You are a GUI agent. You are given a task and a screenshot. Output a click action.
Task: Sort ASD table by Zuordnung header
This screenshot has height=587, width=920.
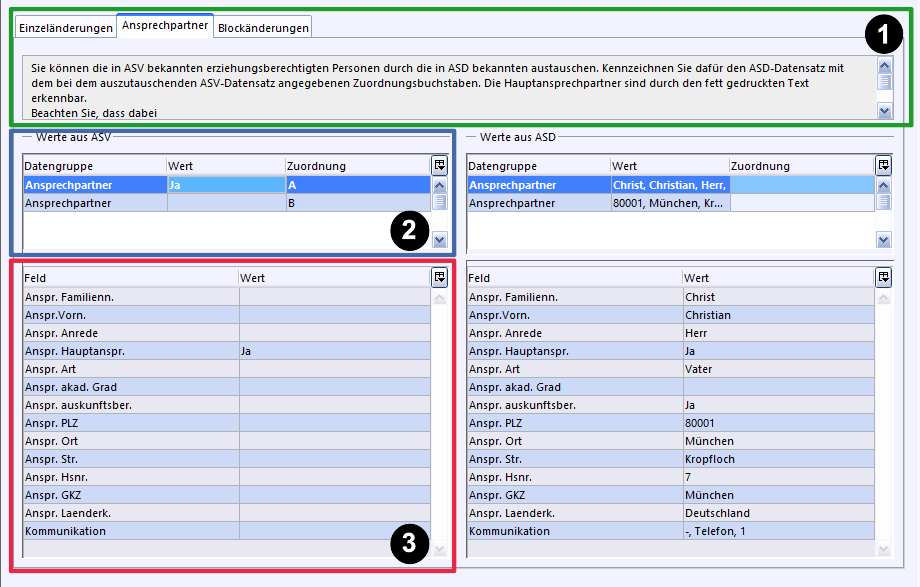801,166
